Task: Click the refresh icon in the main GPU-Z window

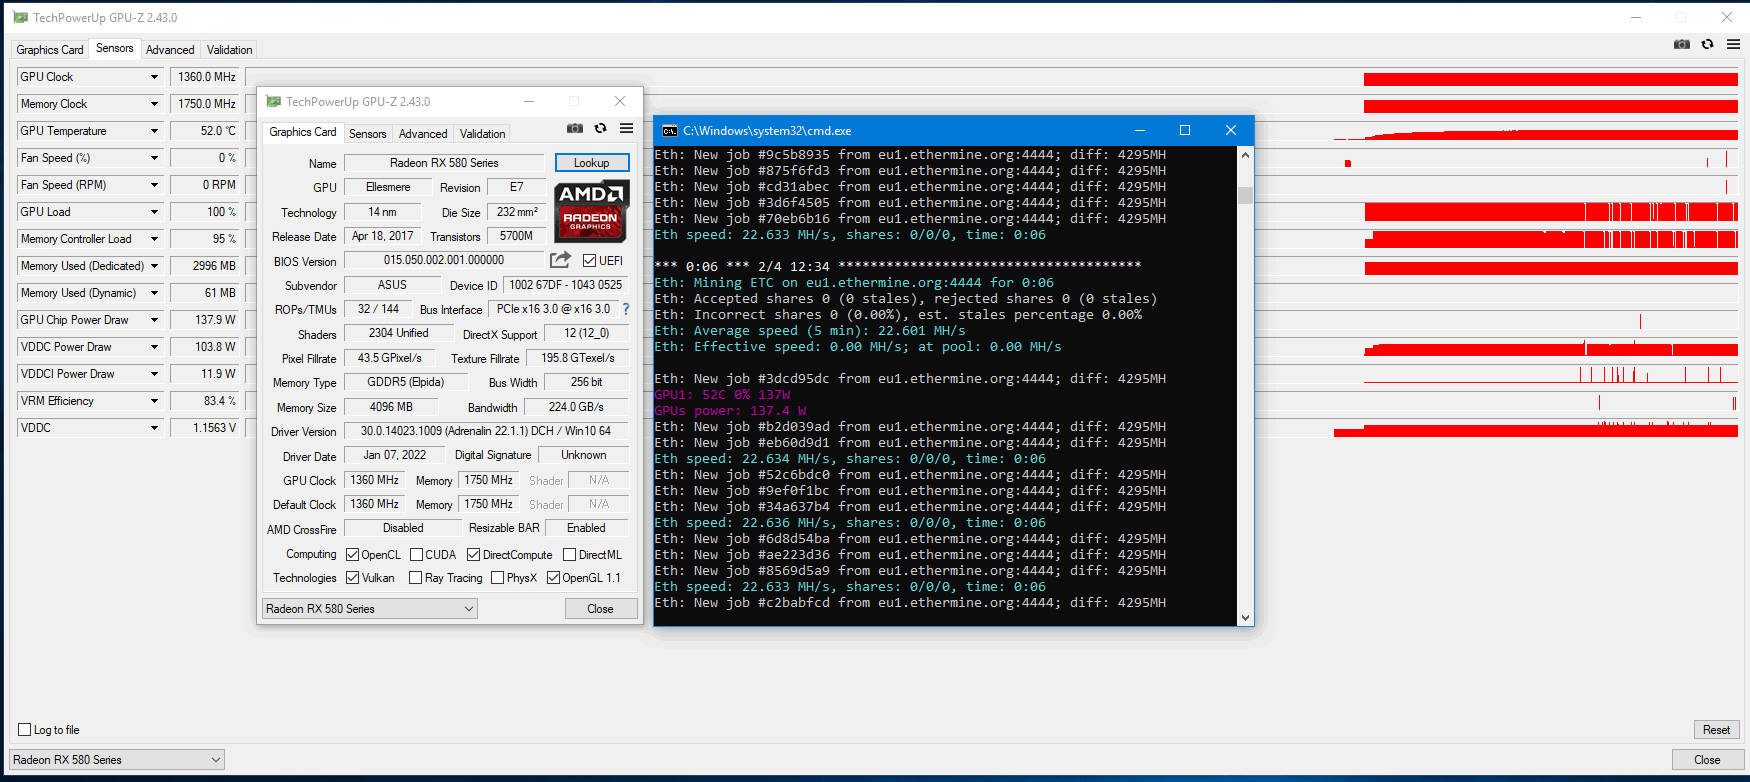Action: pos(1707,44)
